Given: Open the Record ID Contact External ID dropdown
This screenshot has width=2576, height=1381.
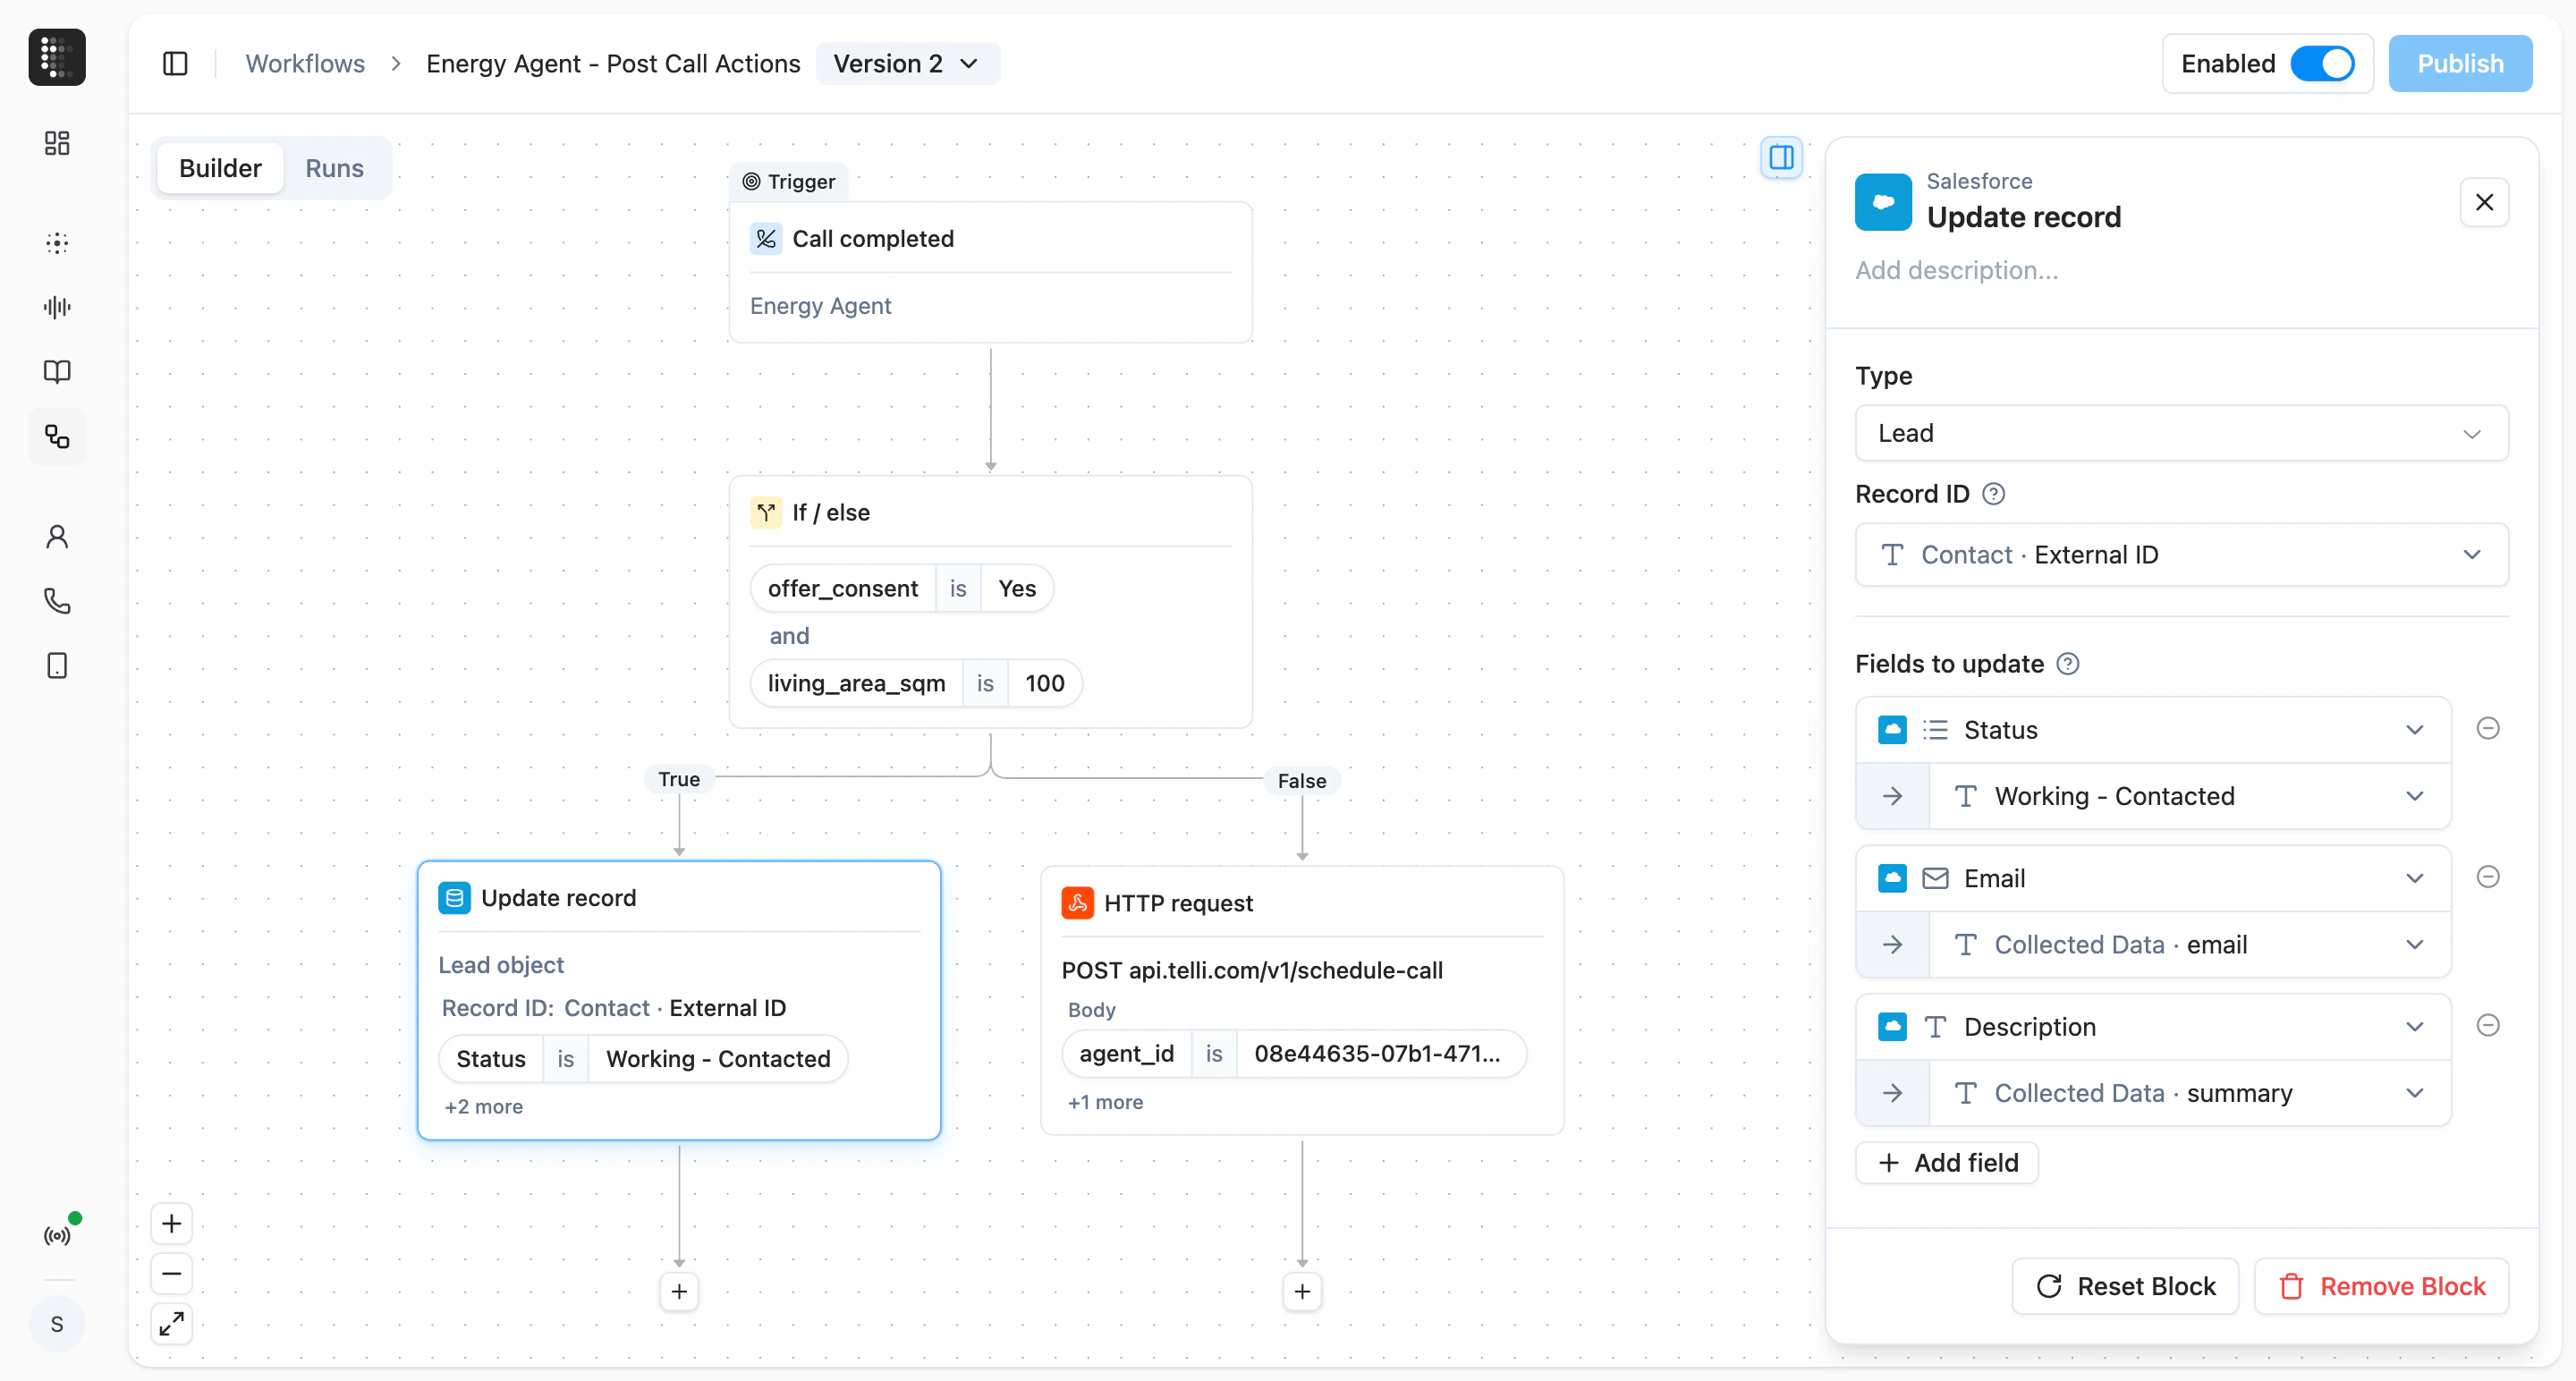Looking at the screenshot, I should click(2181, 555).
